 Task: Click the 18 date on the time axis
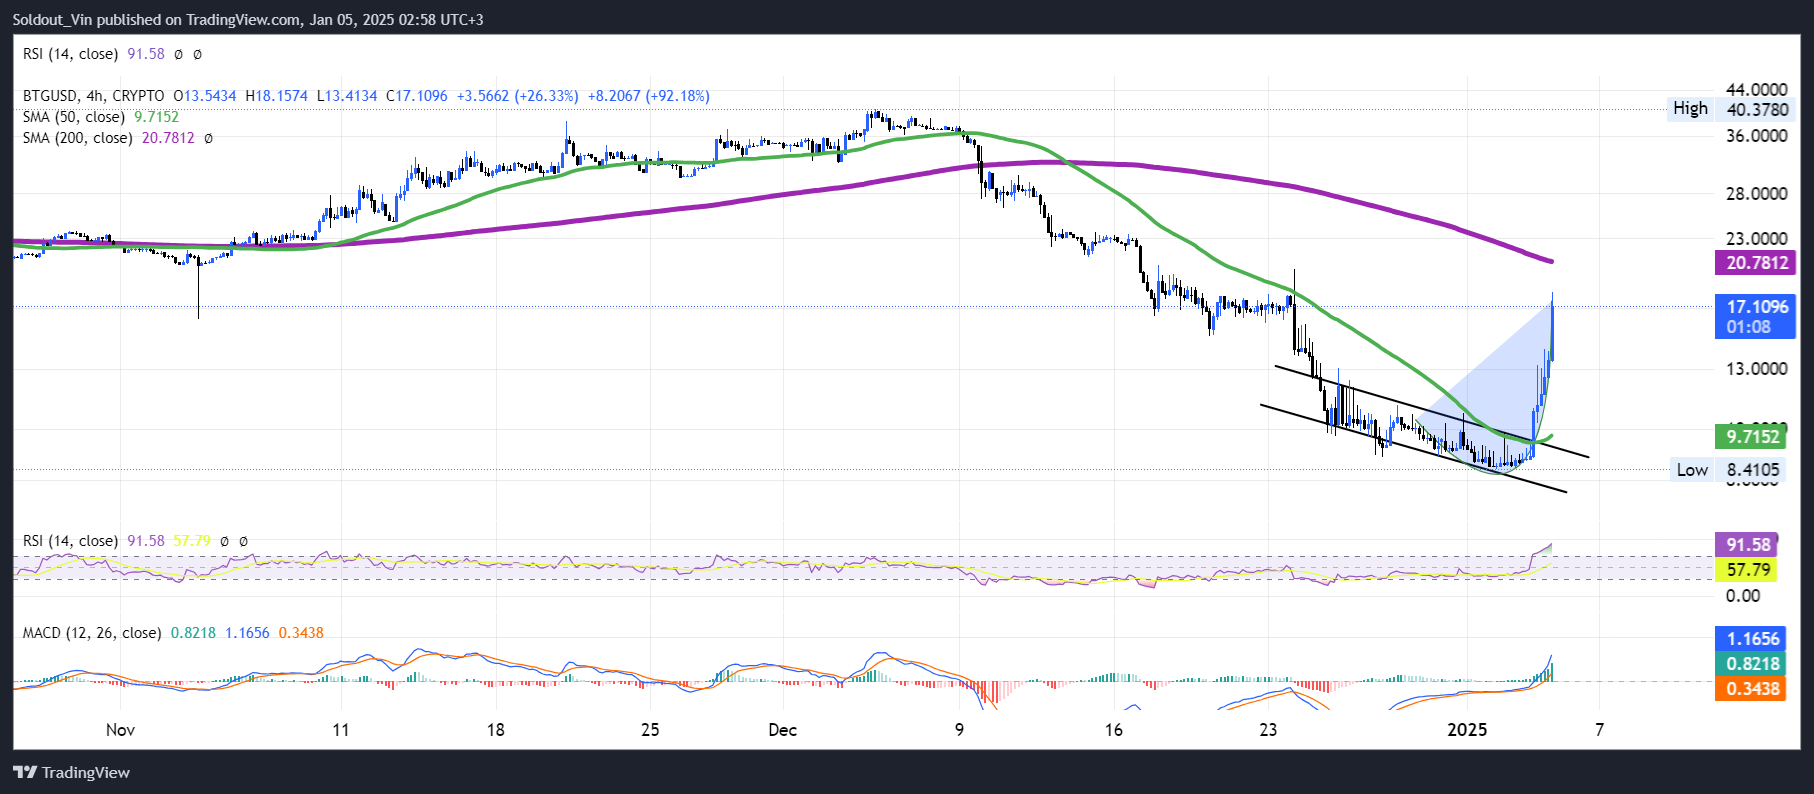pos(496,730)
